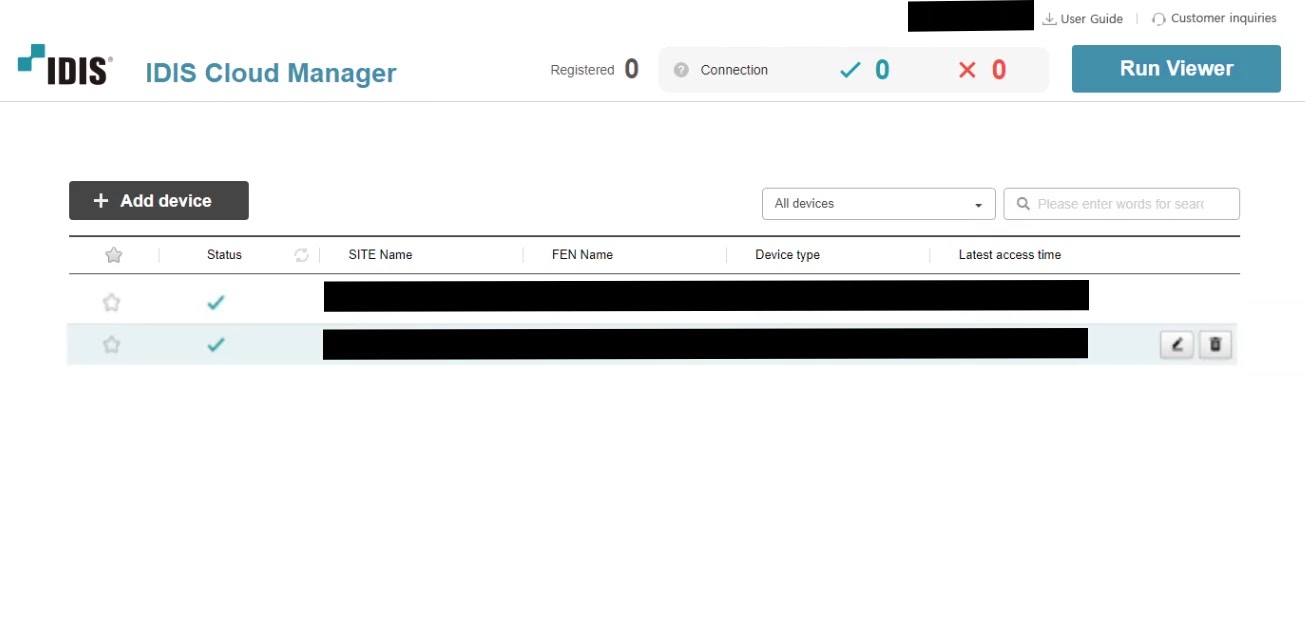This screenshot has height=625, width=1305.
Task: Sort by Latest access time column header
Action: tap(1010, 255)
